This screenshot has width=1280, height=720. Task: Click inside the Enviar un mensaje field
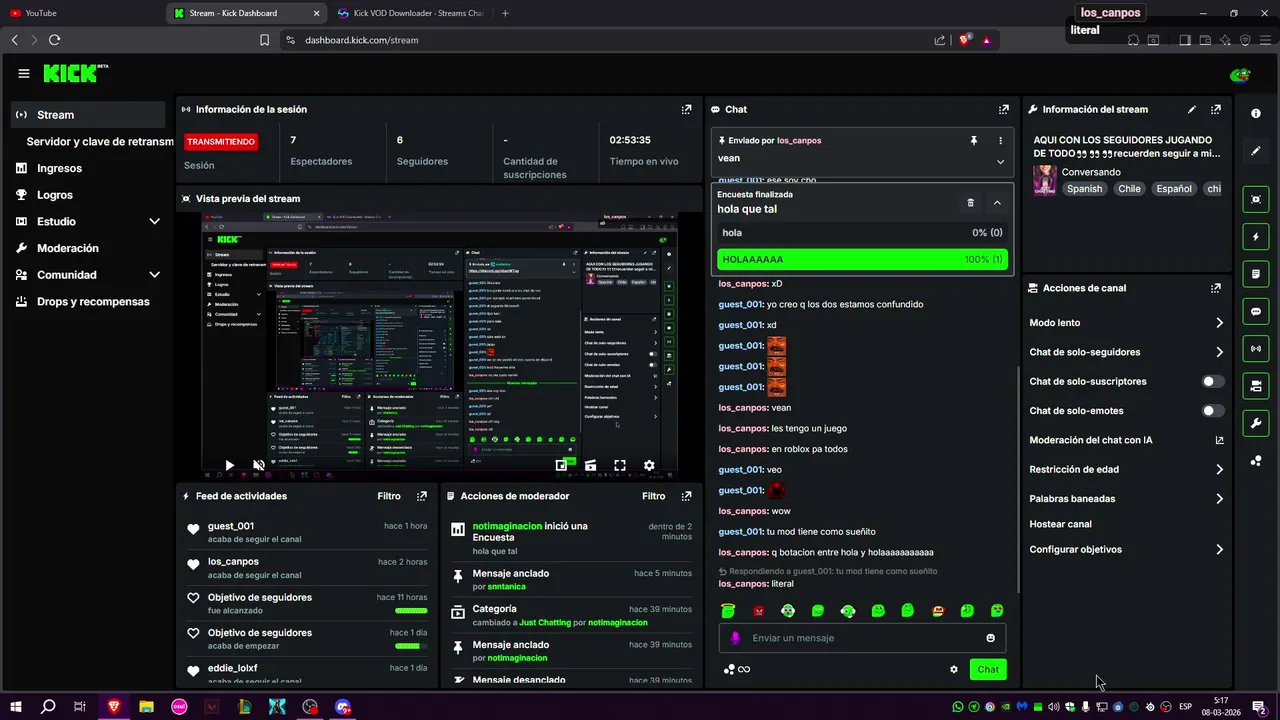tap(862, 638)
